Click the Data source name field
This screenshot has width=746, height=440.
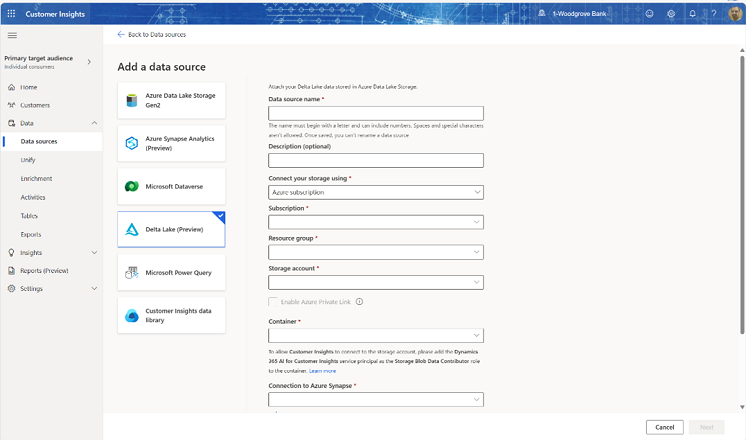(x=376, y=113)
